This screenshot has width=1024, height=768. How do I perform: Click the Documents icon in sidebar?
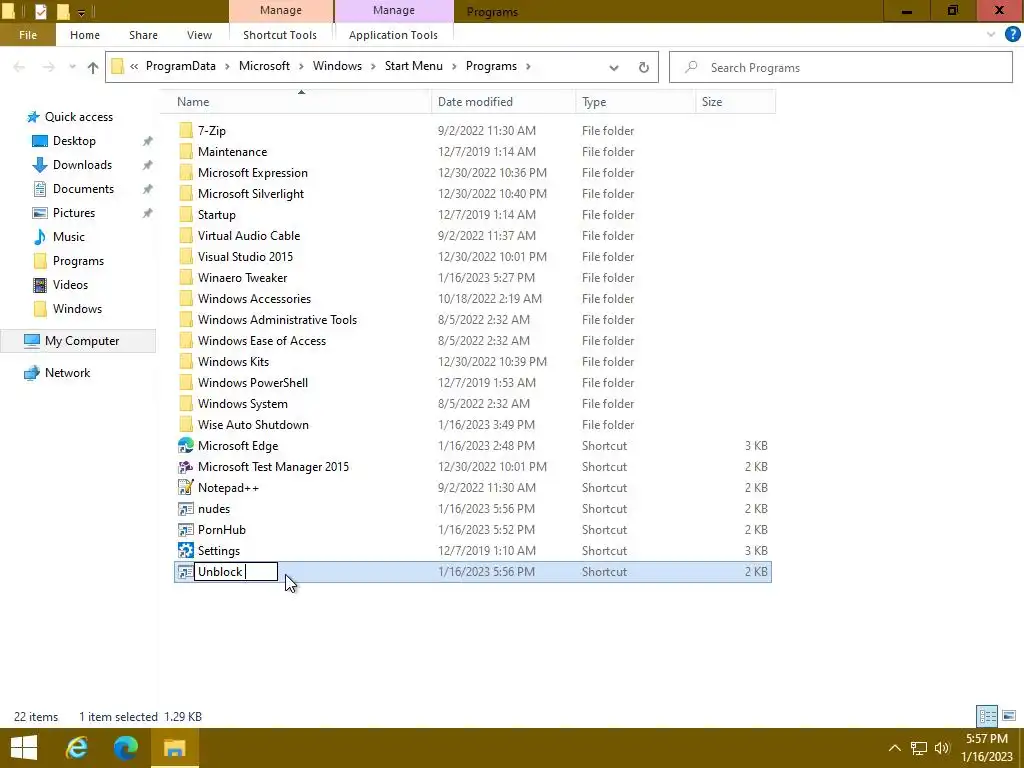pos(40,189)
